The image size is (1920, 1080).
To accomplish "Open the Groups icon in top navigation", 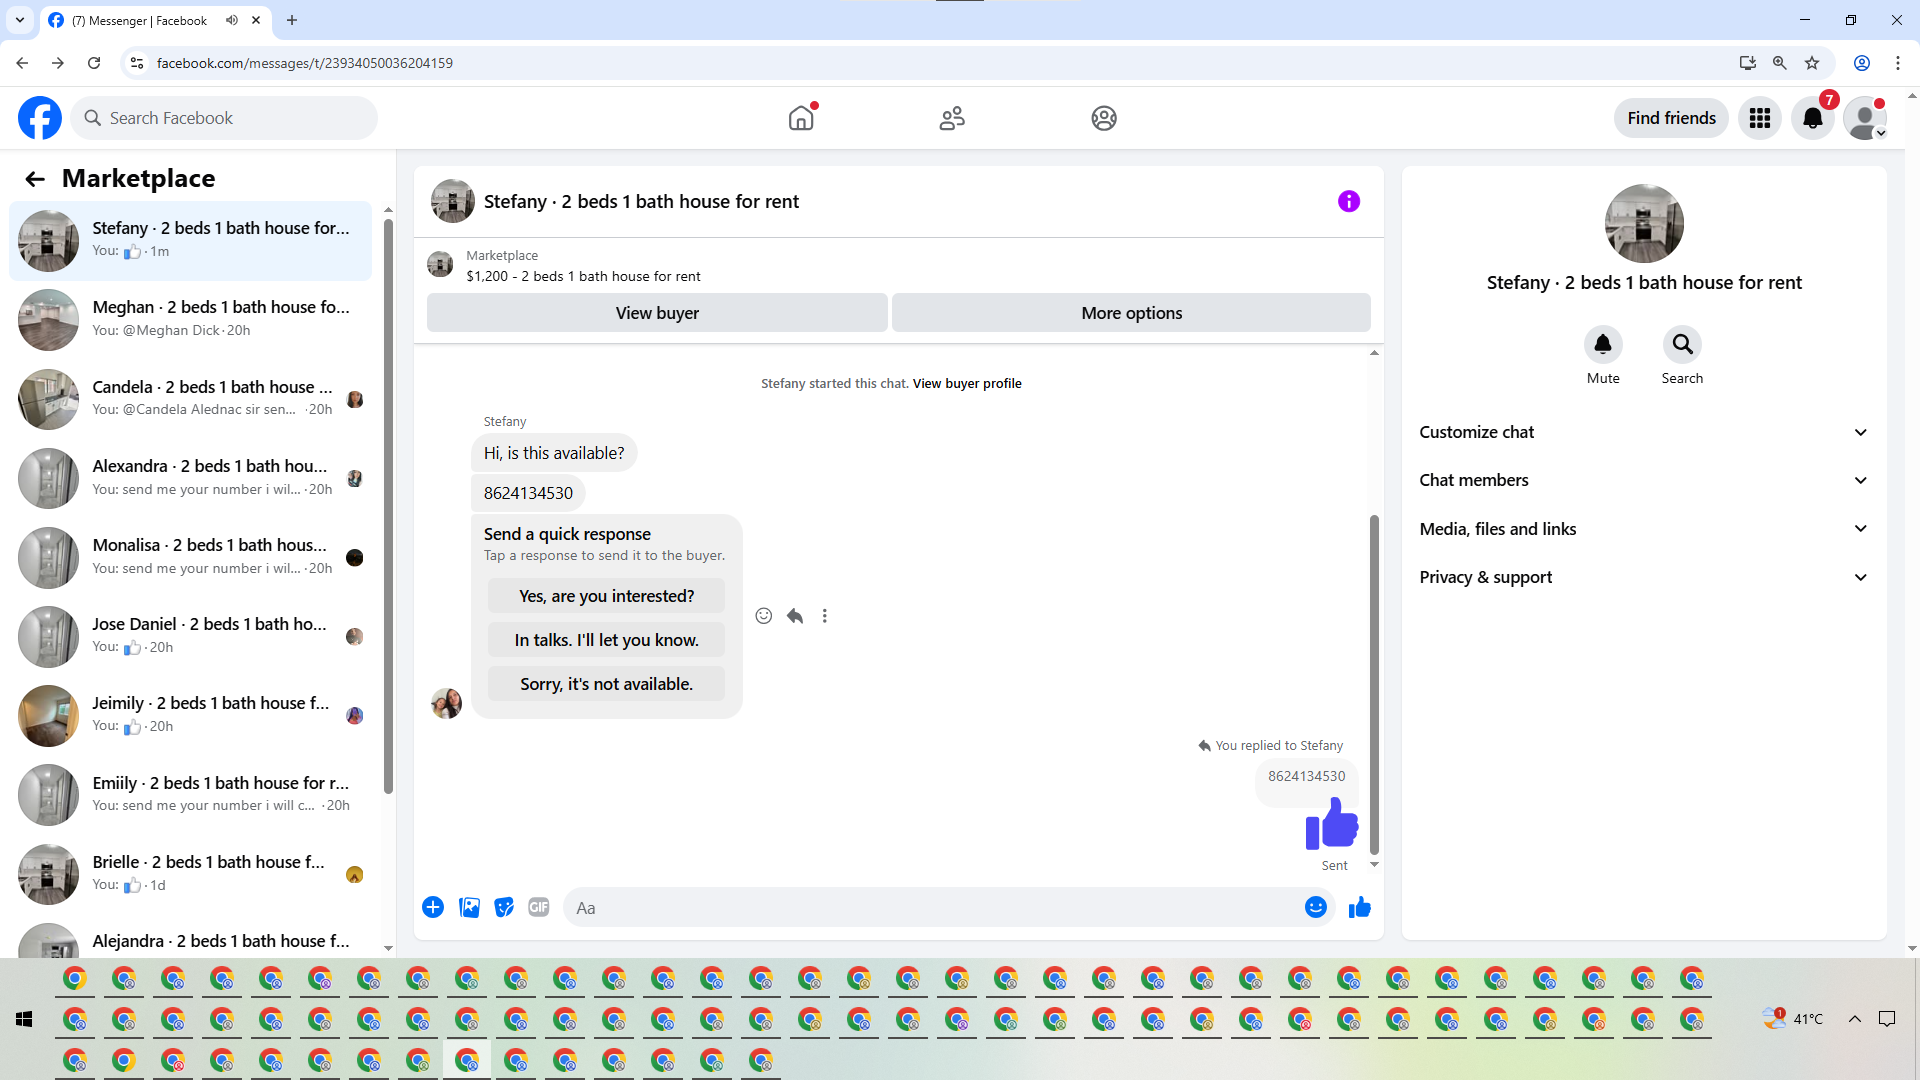I will (1104, 118).
